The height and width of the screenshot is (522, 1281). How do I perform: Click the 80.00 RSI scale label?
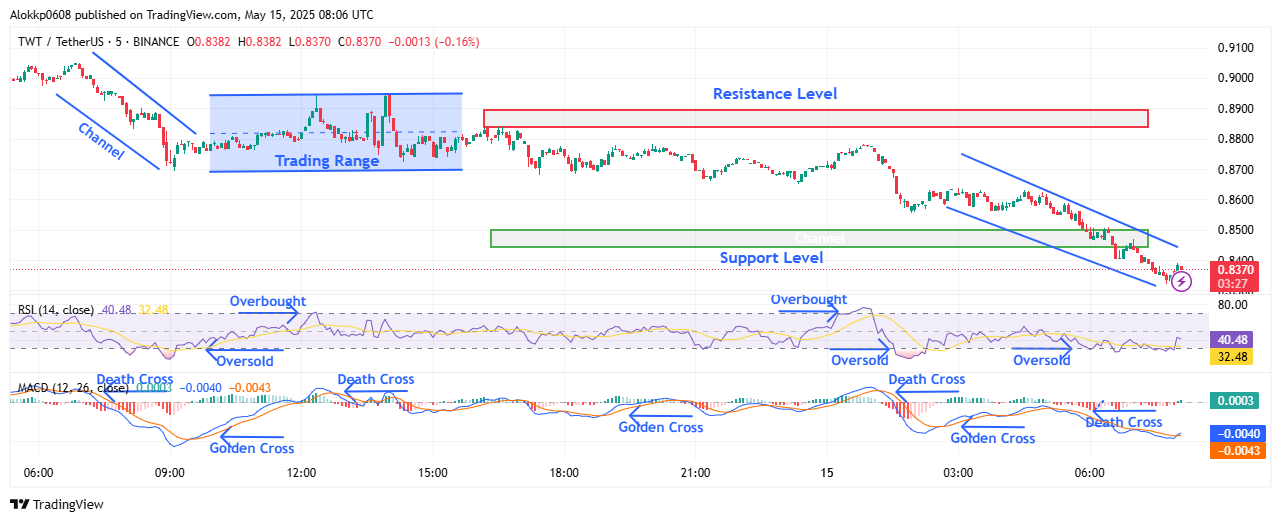[1232, 304]
